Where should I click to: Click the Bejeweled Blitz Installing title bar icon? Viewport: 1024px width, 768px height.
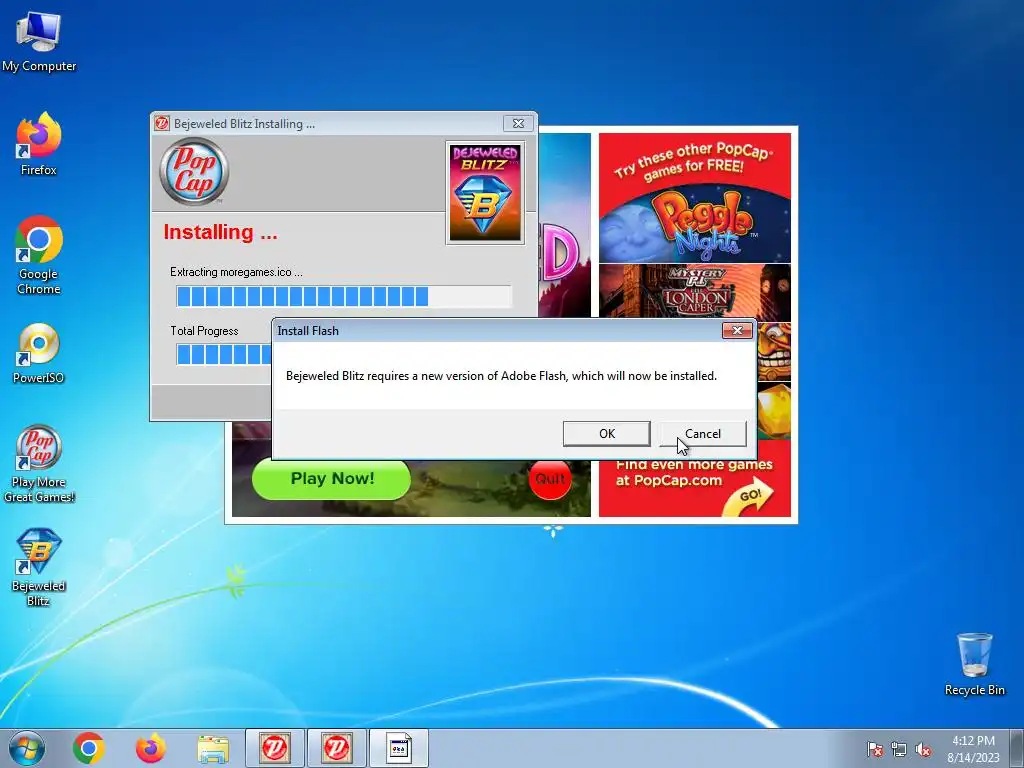point(162,123)
